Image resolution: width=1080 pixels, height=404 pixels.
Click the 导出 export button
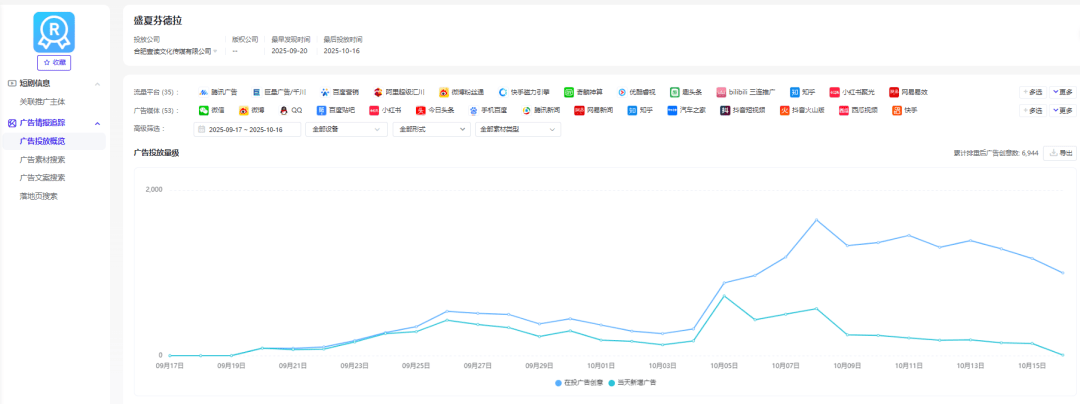click(1060, 153)
